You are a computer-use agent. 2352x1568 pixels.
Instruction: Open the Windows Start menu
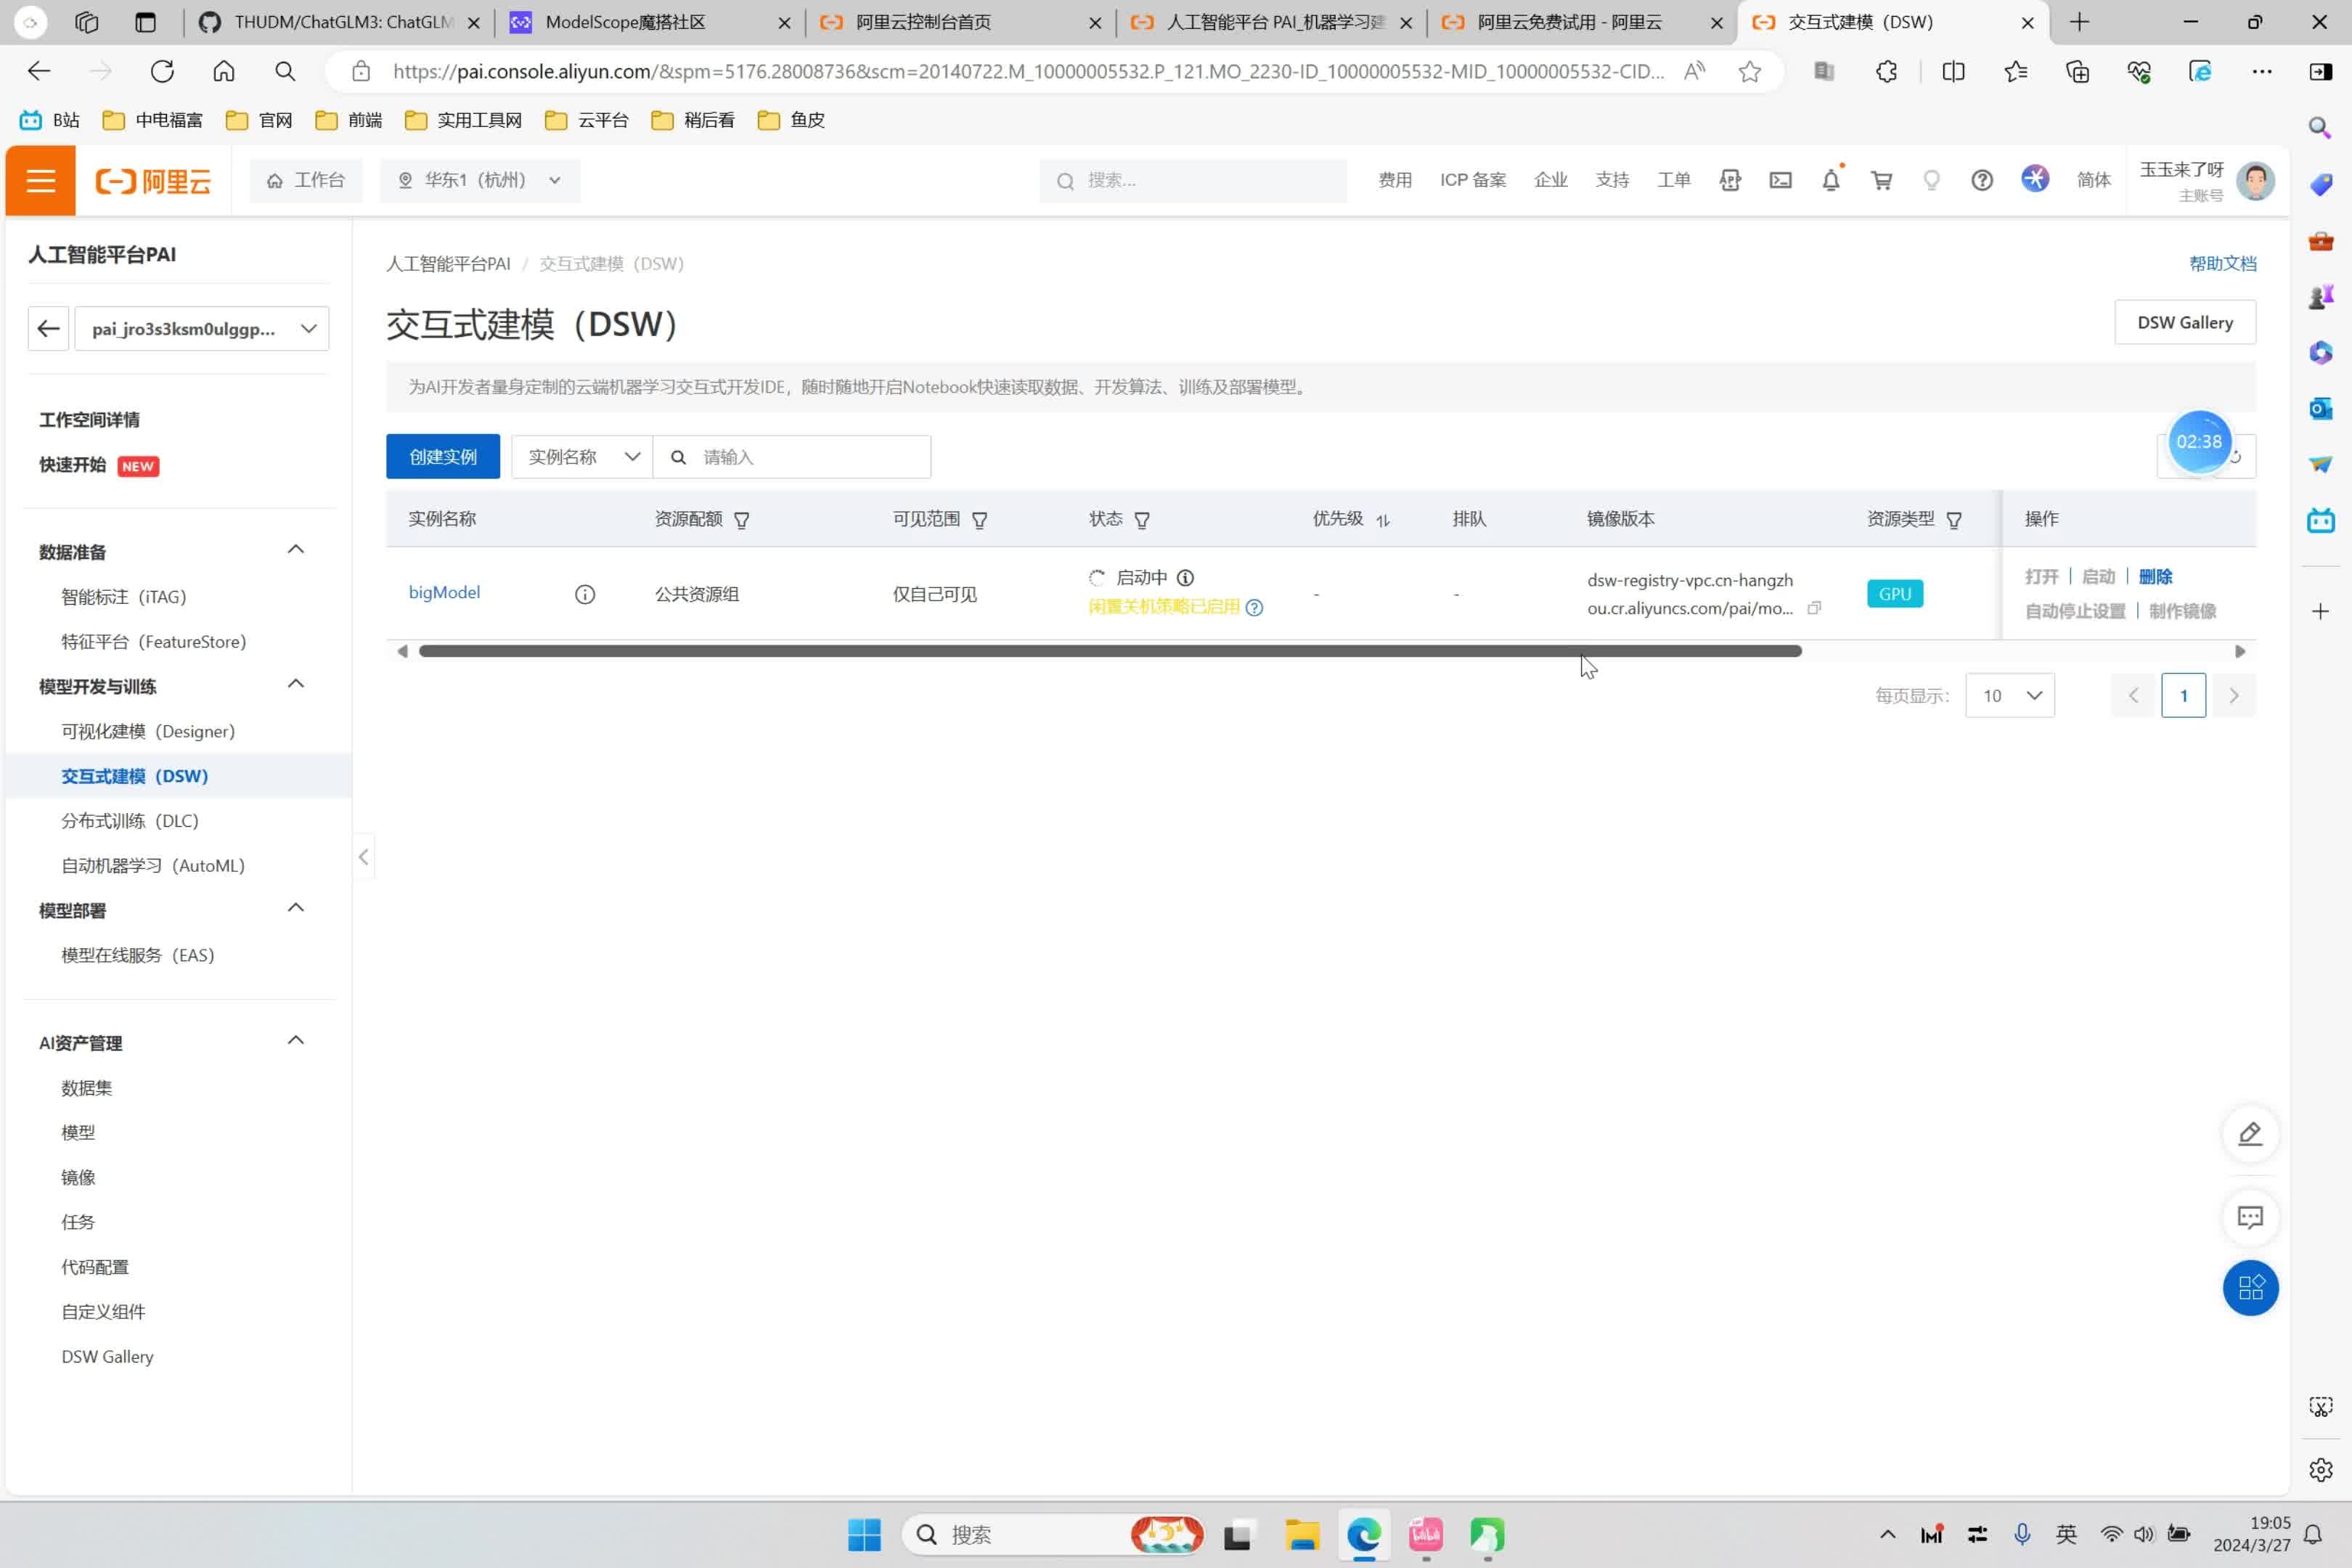coord(864,1534)
